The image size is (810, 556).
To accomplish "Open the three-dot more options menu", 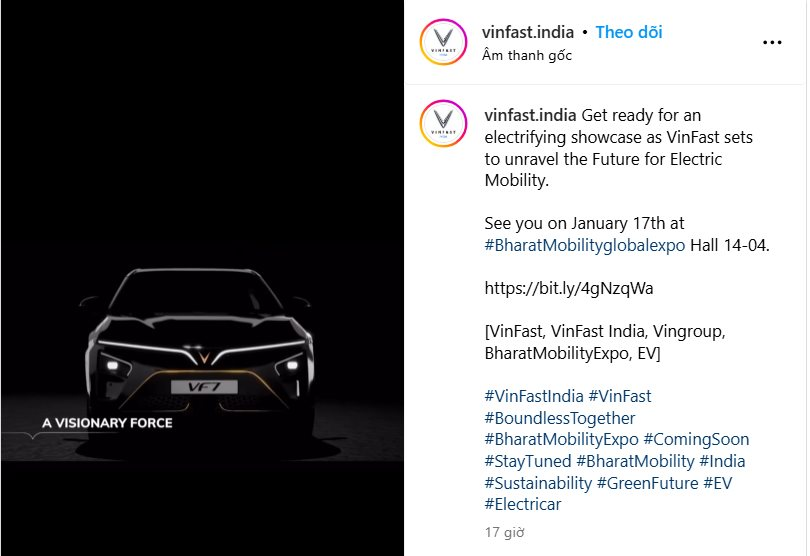I will click(772, 42).
